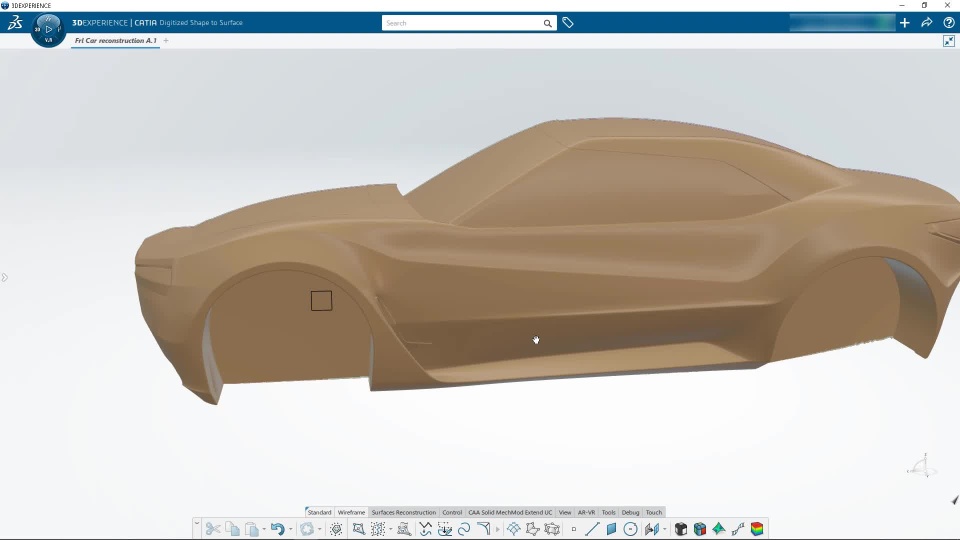The image size is (960, 540).
Task: Click the triangular surface sweep icon
Action: pyautogui.click(x=484, y=529)
